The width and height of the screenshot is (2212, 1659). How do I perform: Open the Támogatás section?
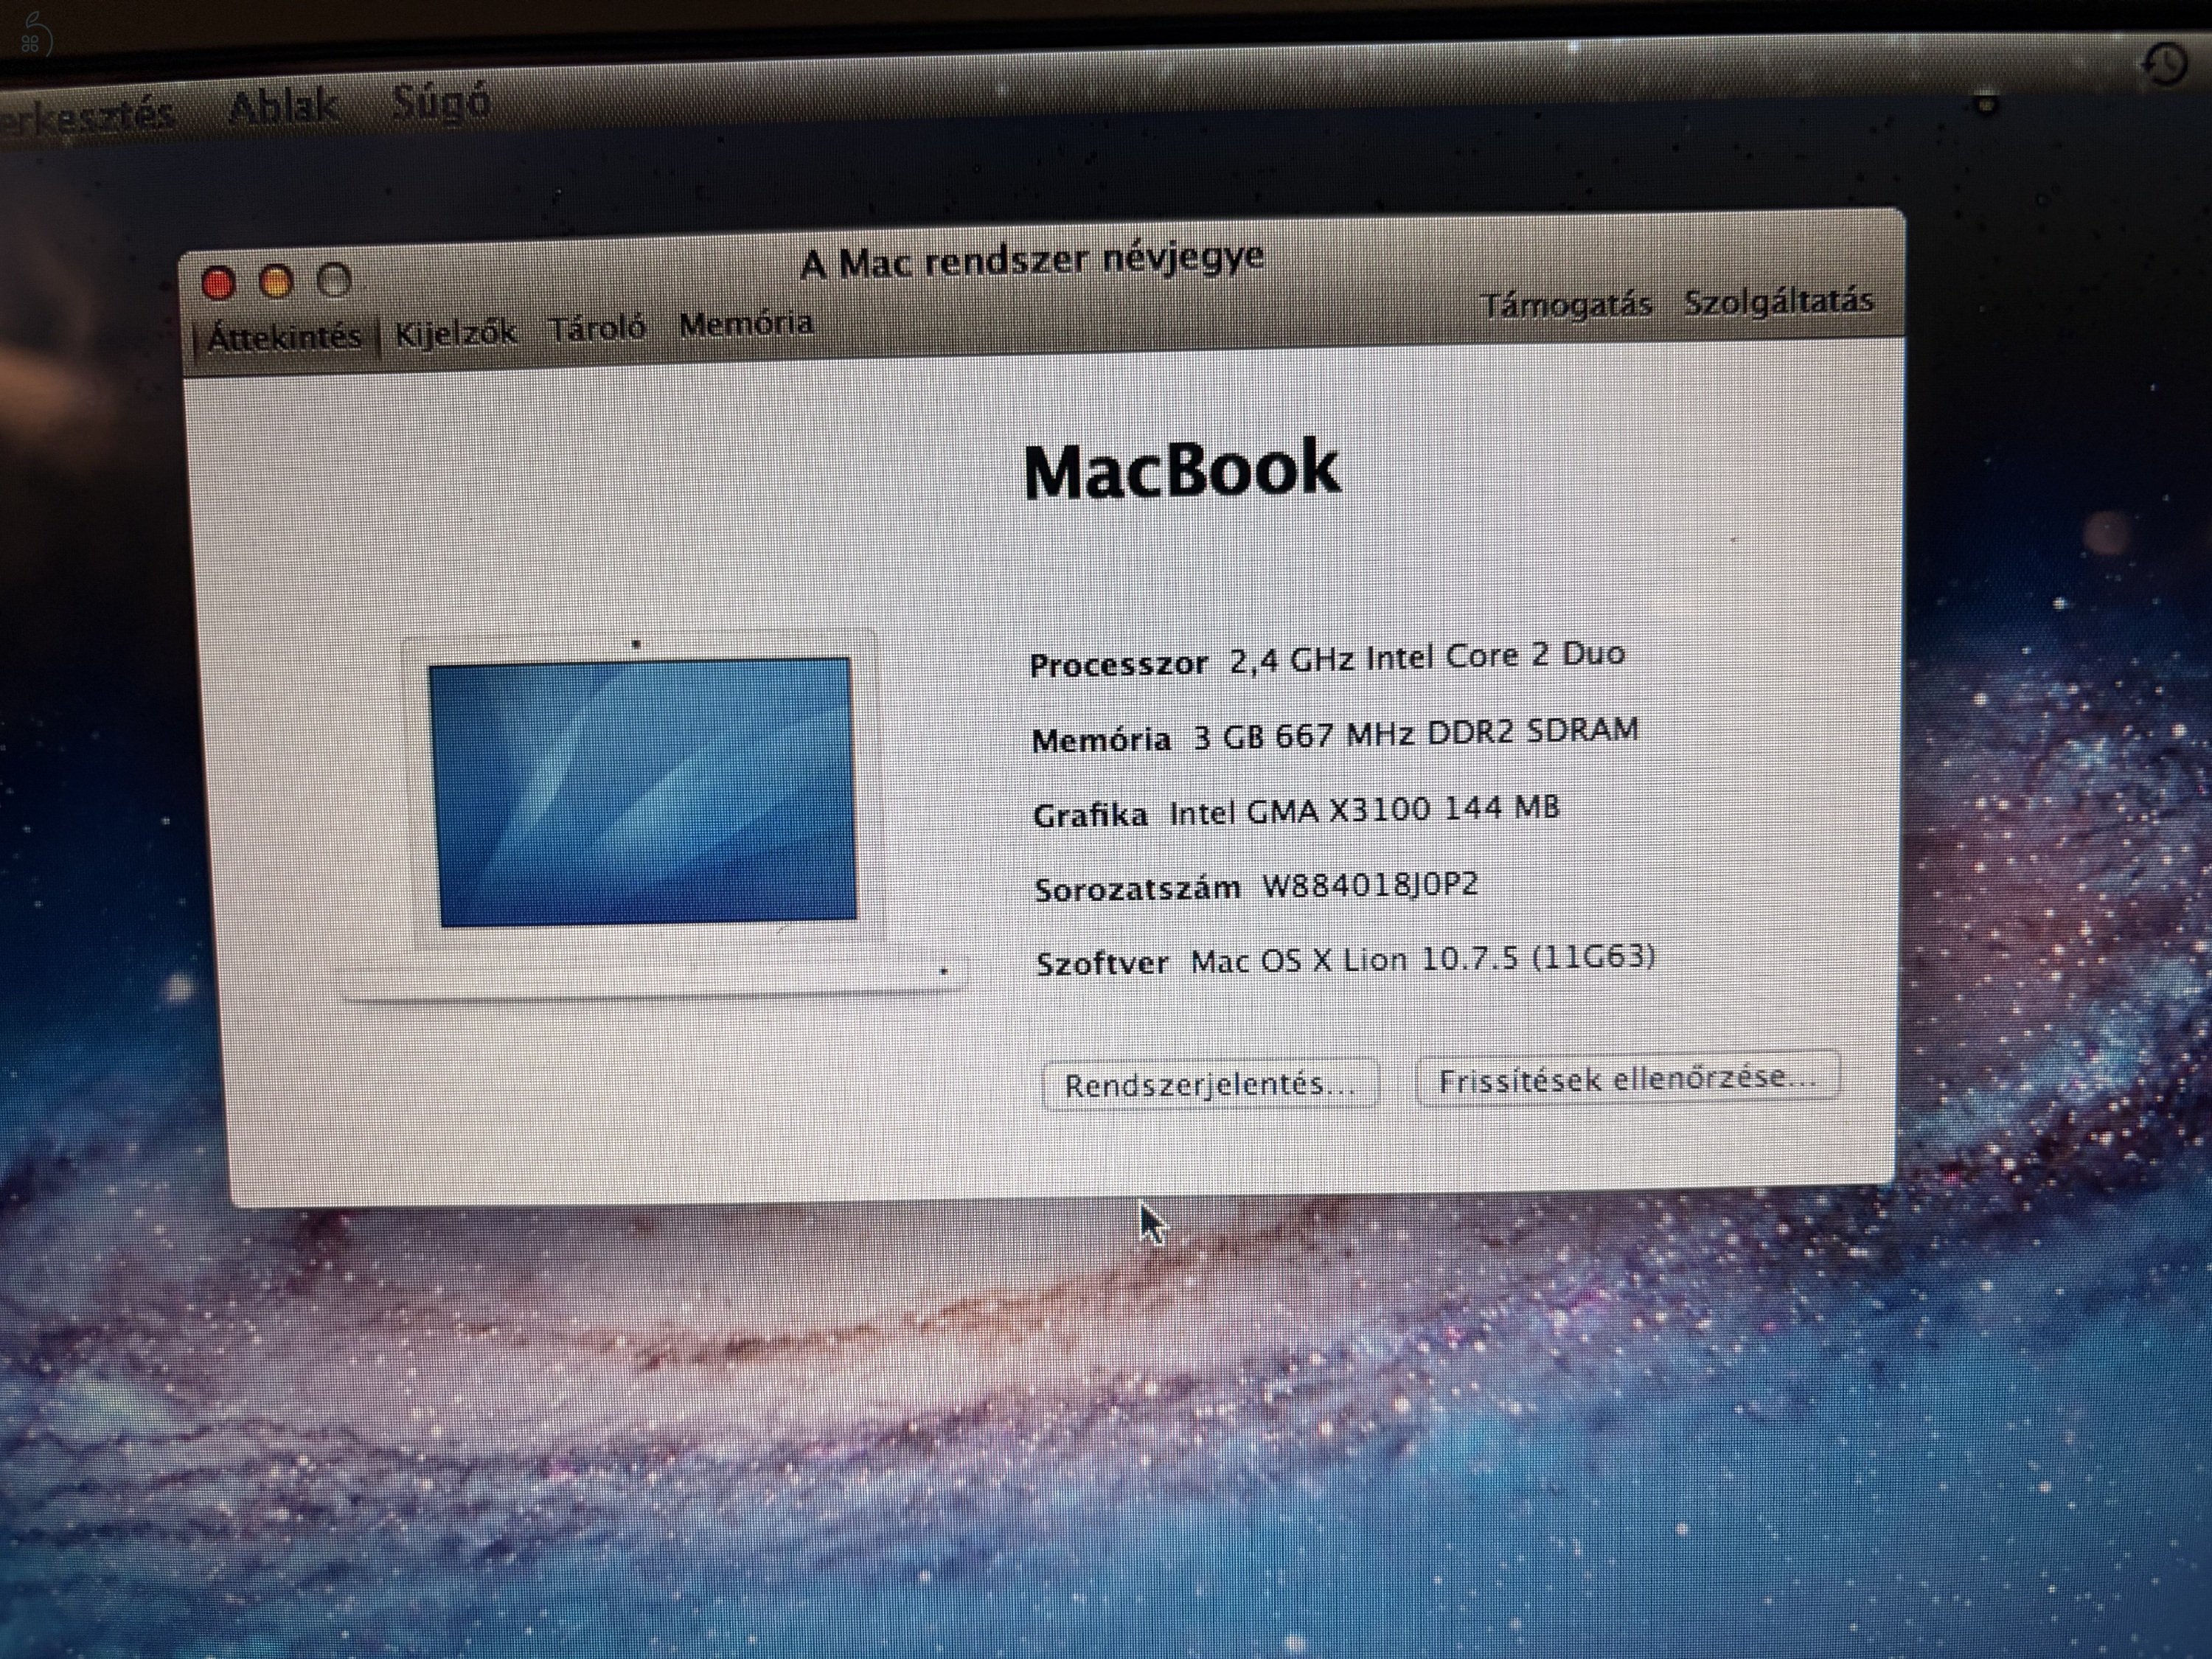click(1568, 303)
